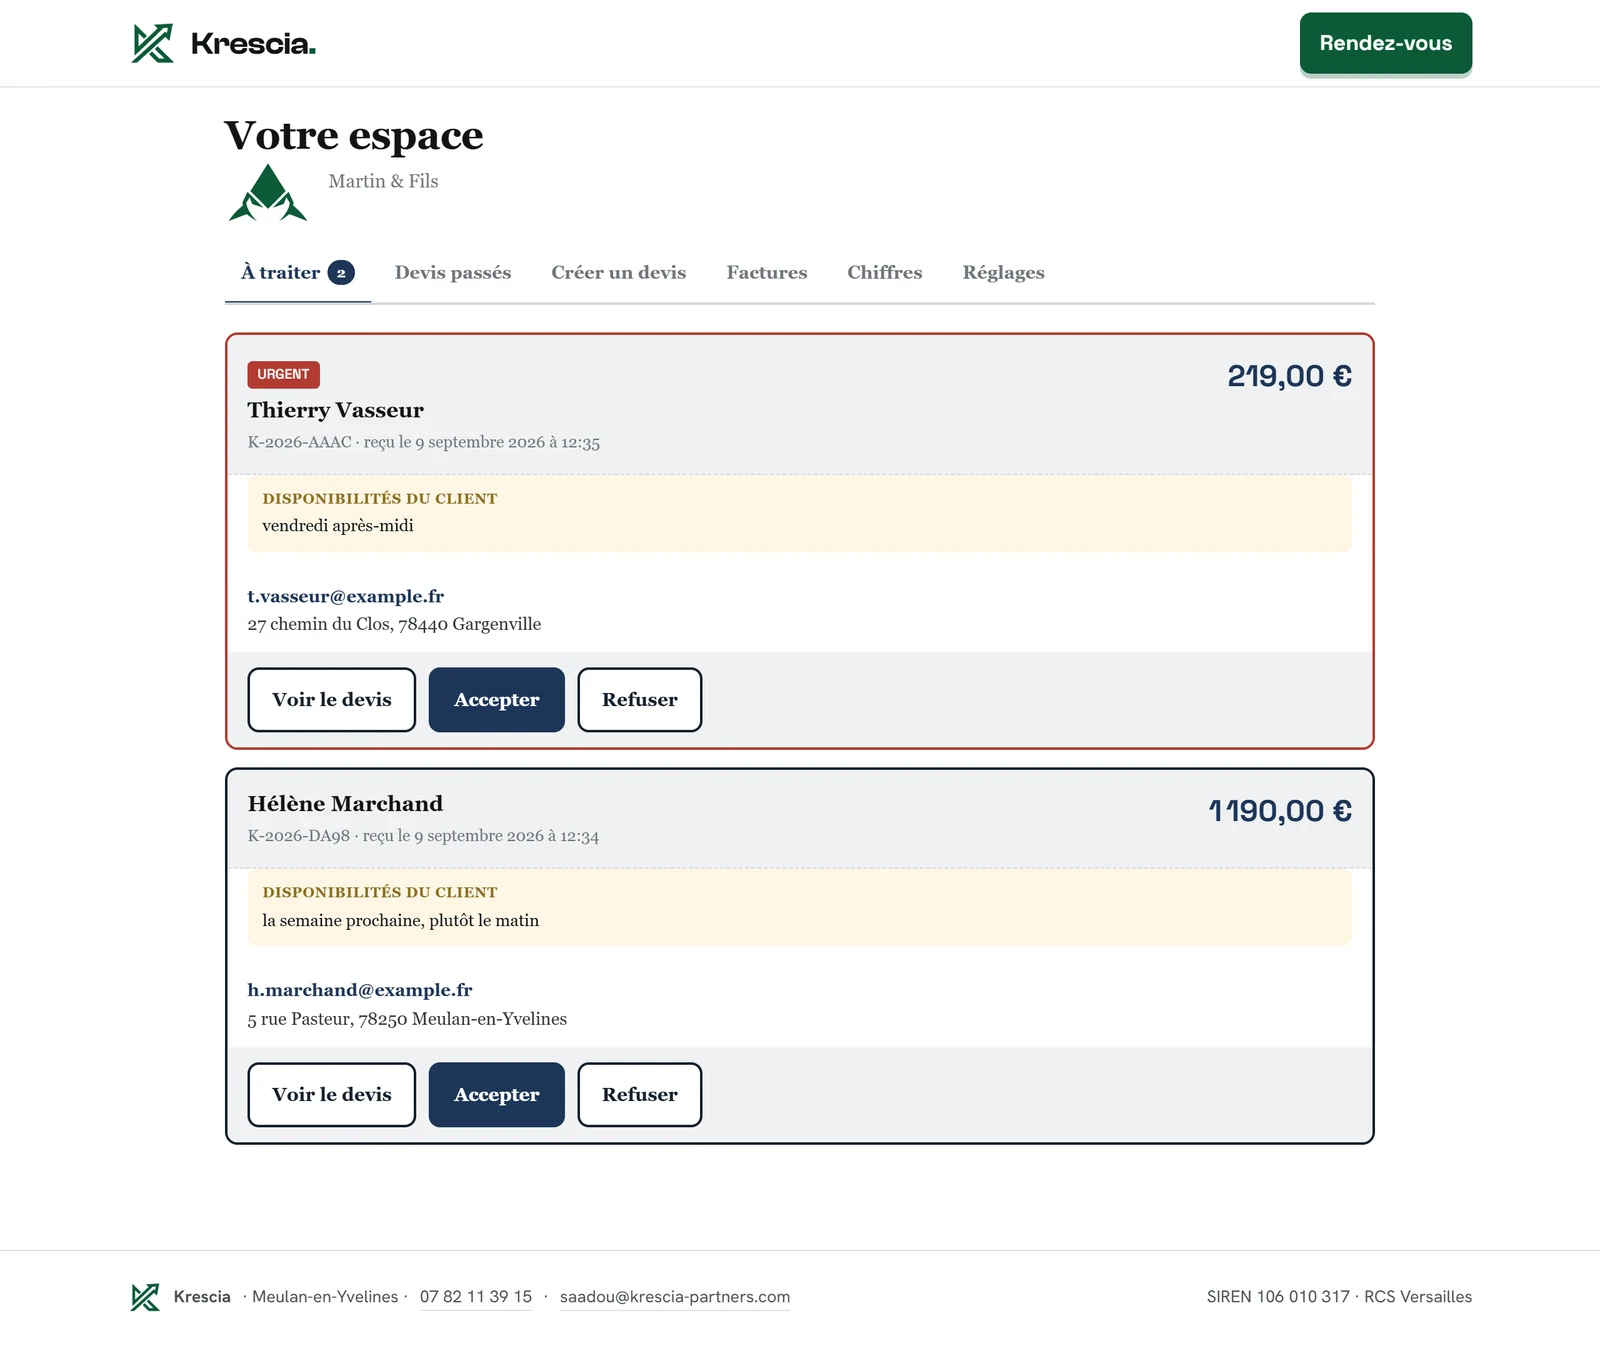Accept Hélène Marchand's quote request

pos(497,1095)
